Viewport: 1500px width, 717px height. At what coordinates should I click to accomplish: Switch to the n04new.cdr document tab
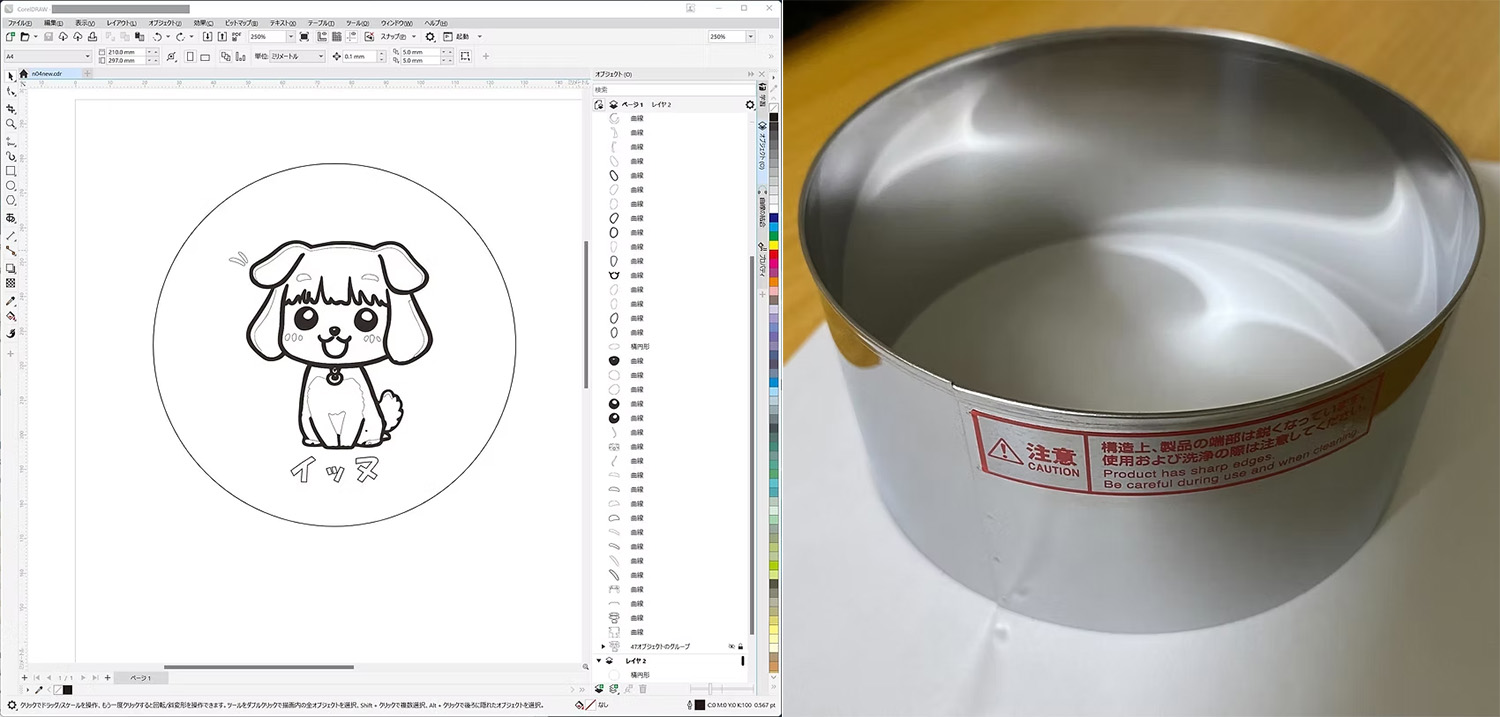point(46,73)
